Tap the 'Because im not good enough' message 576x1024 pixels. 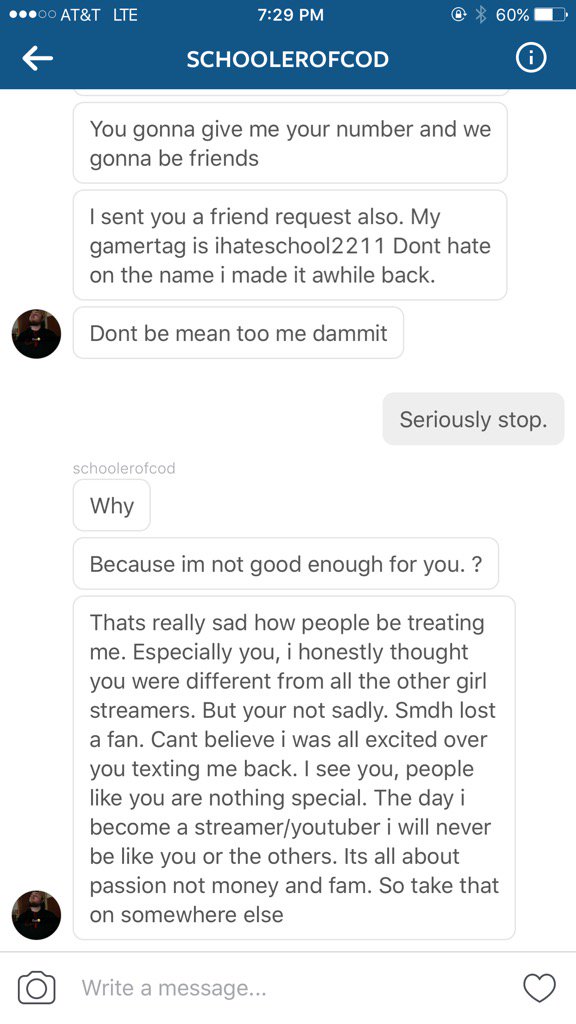[286, 564]
